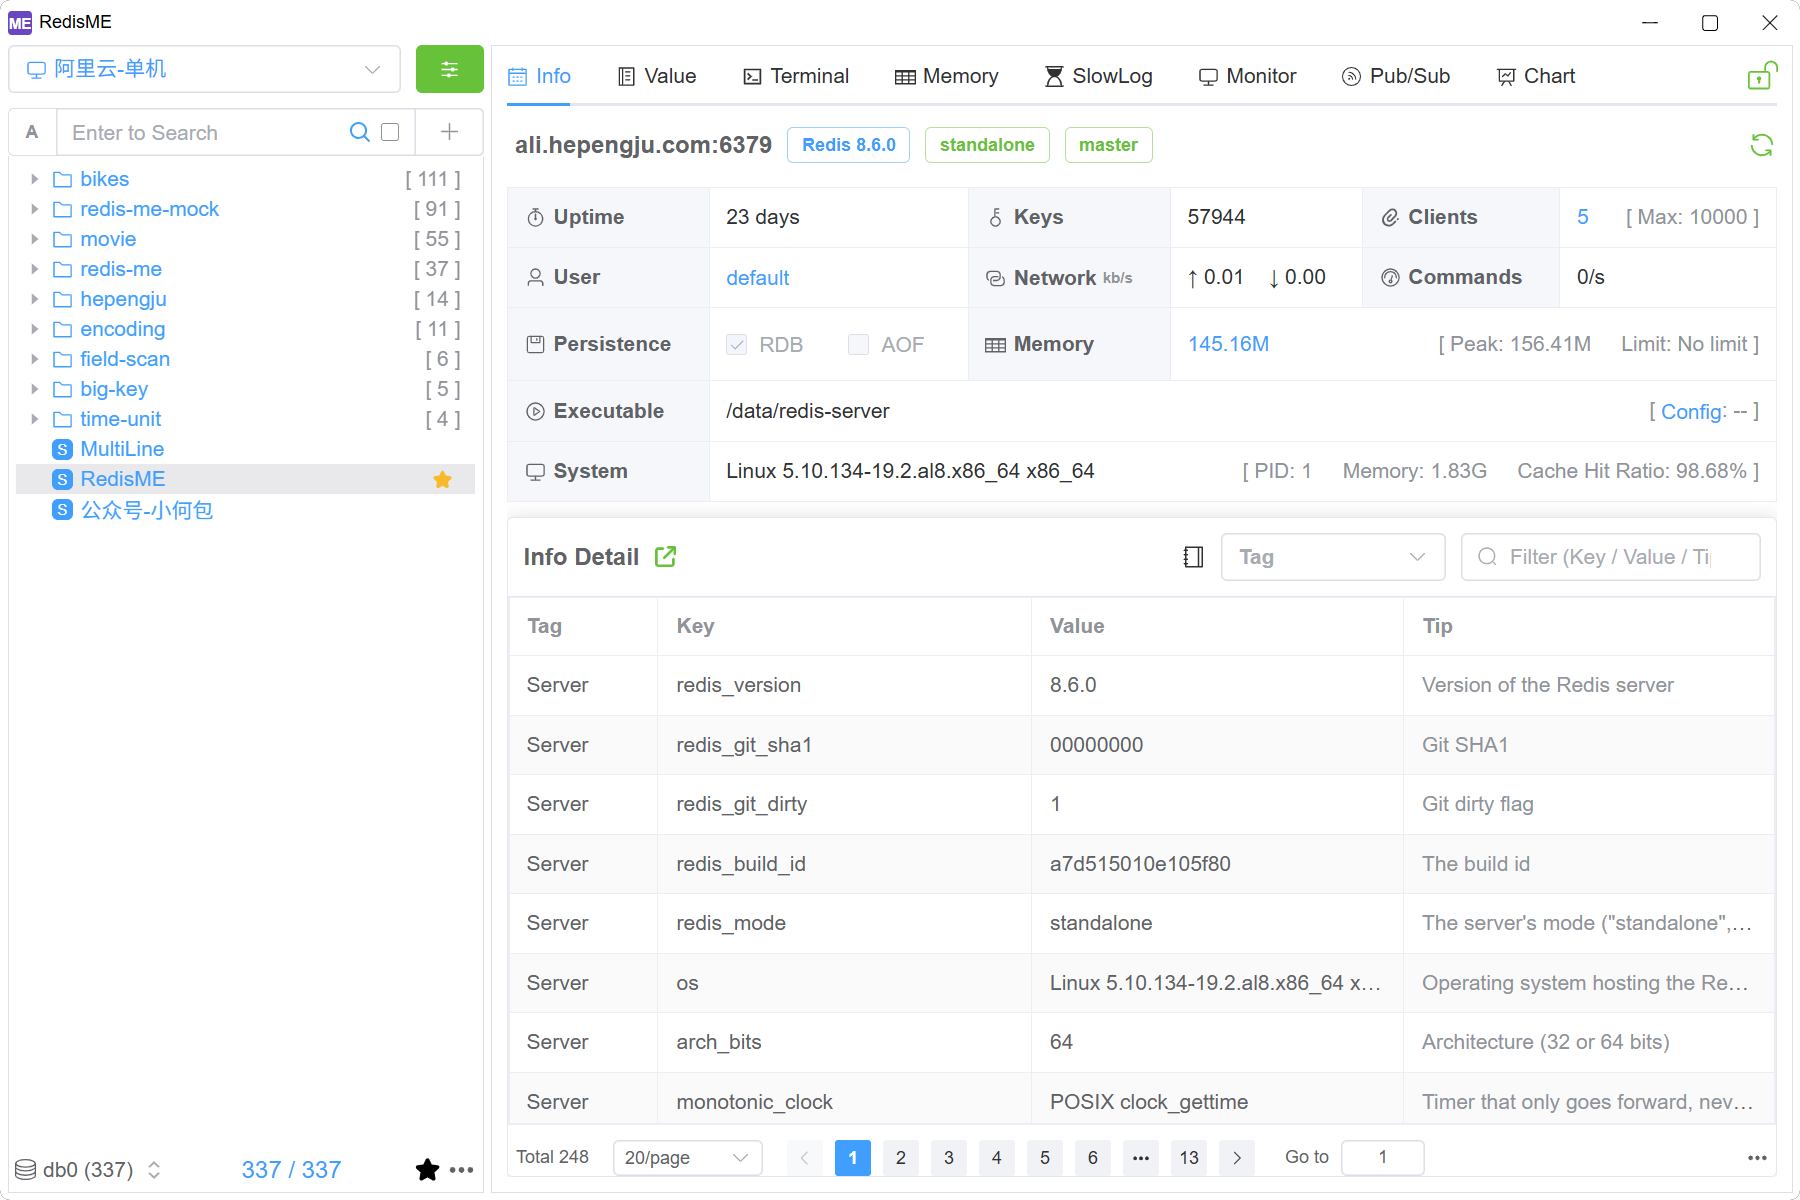Viewport: 1800px width, 1200px height.
Task: Click the bikes folder icon
Action: [x=62, y=179]
